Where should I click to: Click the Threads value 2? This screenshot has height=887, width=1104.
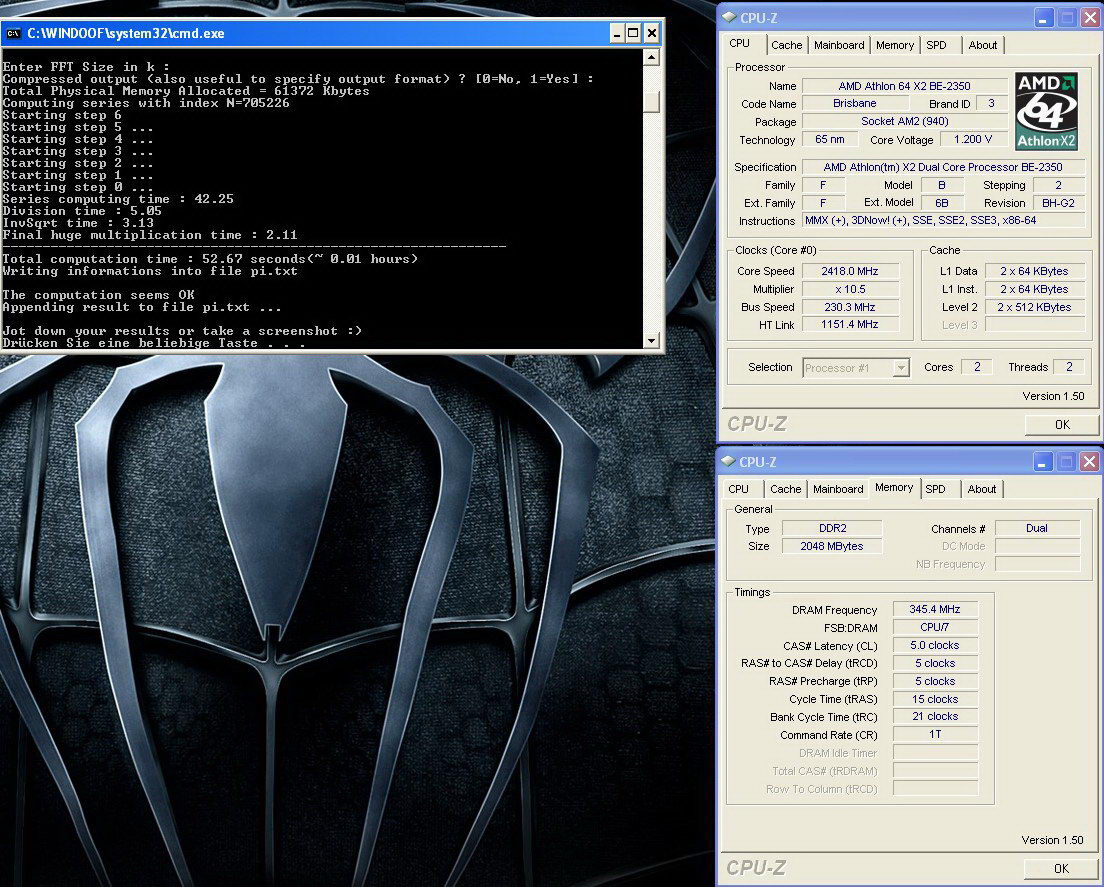point(1069,367)
